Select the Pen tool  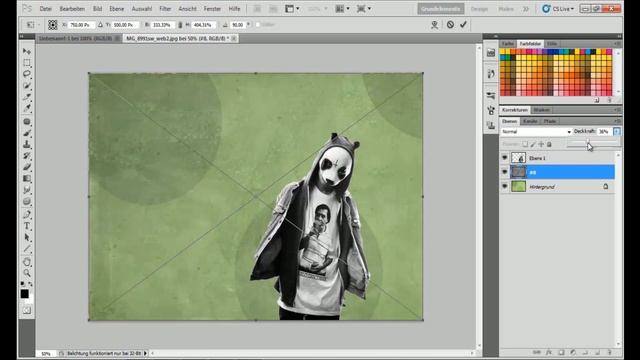tap(27, 215)
